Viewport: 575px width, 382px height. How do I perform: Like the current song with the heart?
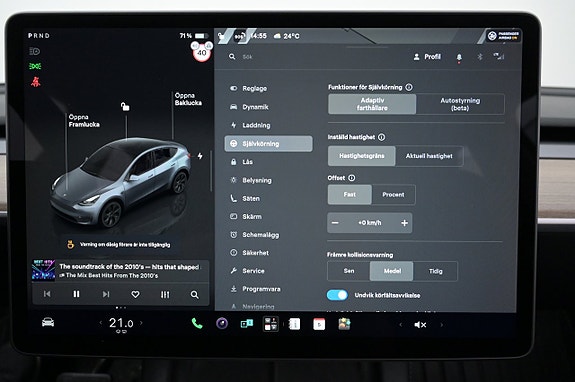(x=135, y=294)
